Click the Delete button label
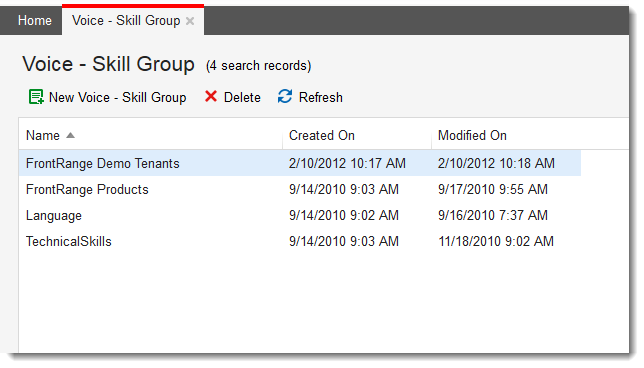The image size is (644, 368). pos(242,97)
